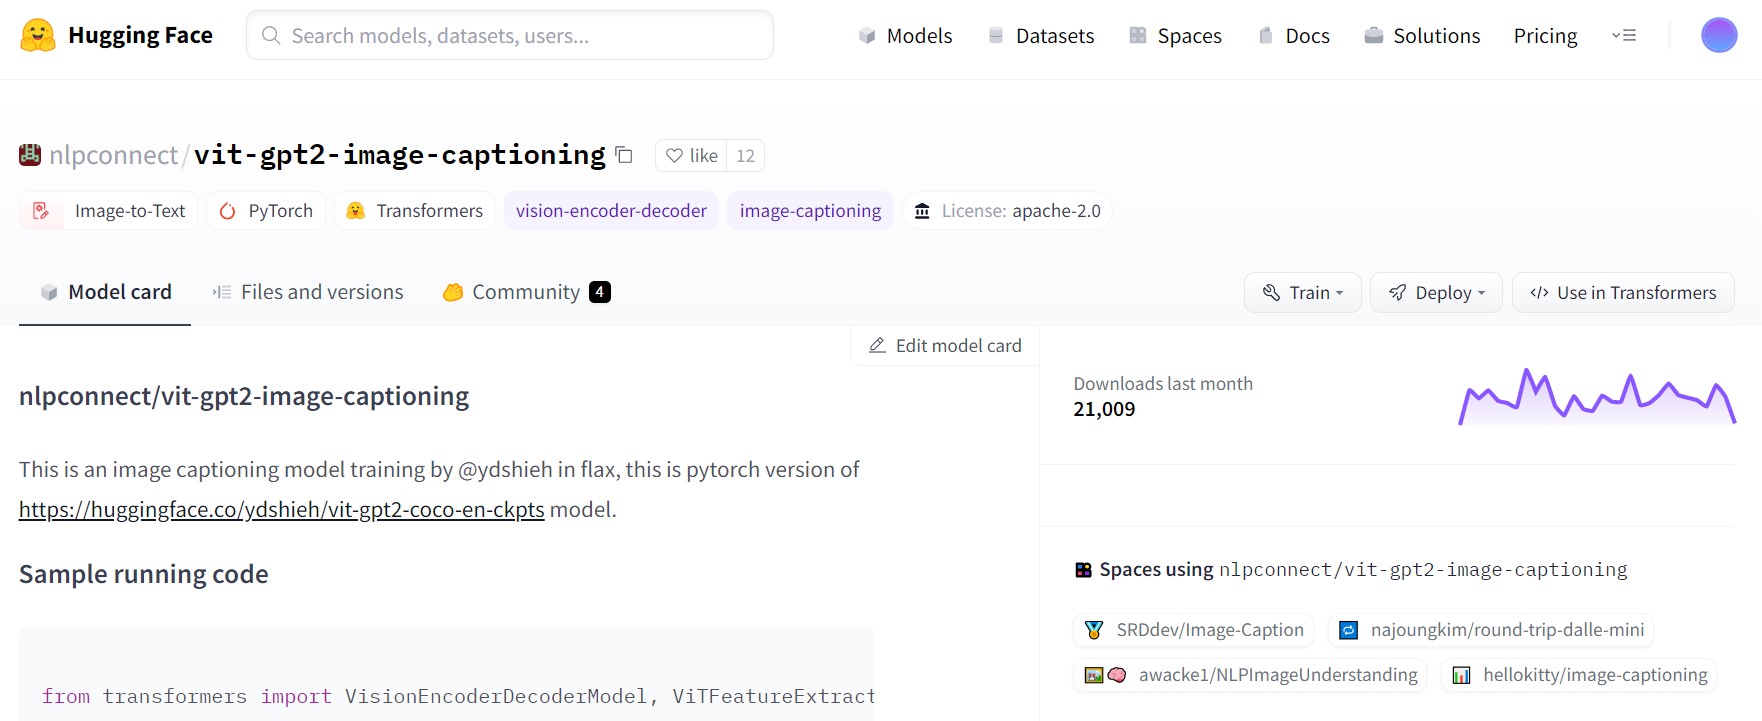The width and height of the screenshot is (1762, 721).
Task: Open the Community tab
Action: [x=527, y=292]
